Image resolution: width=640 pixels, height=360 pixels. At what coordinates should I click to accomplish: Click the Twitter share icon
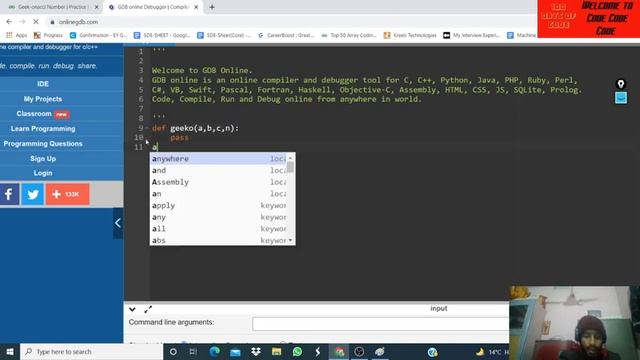(33, 194)
